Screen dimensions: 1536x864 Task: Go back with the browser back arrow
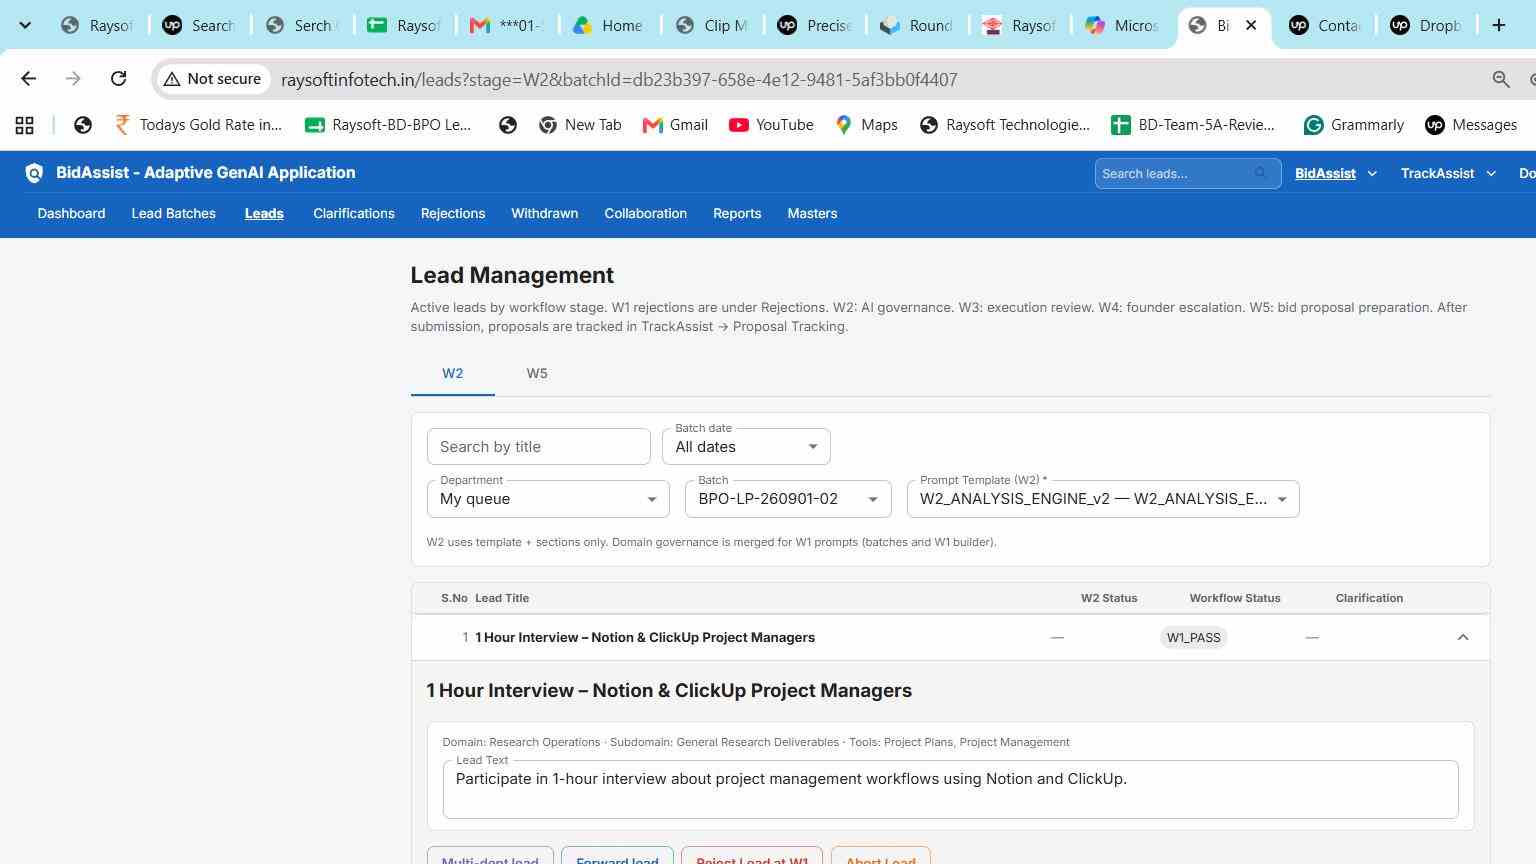coord(28,79)
